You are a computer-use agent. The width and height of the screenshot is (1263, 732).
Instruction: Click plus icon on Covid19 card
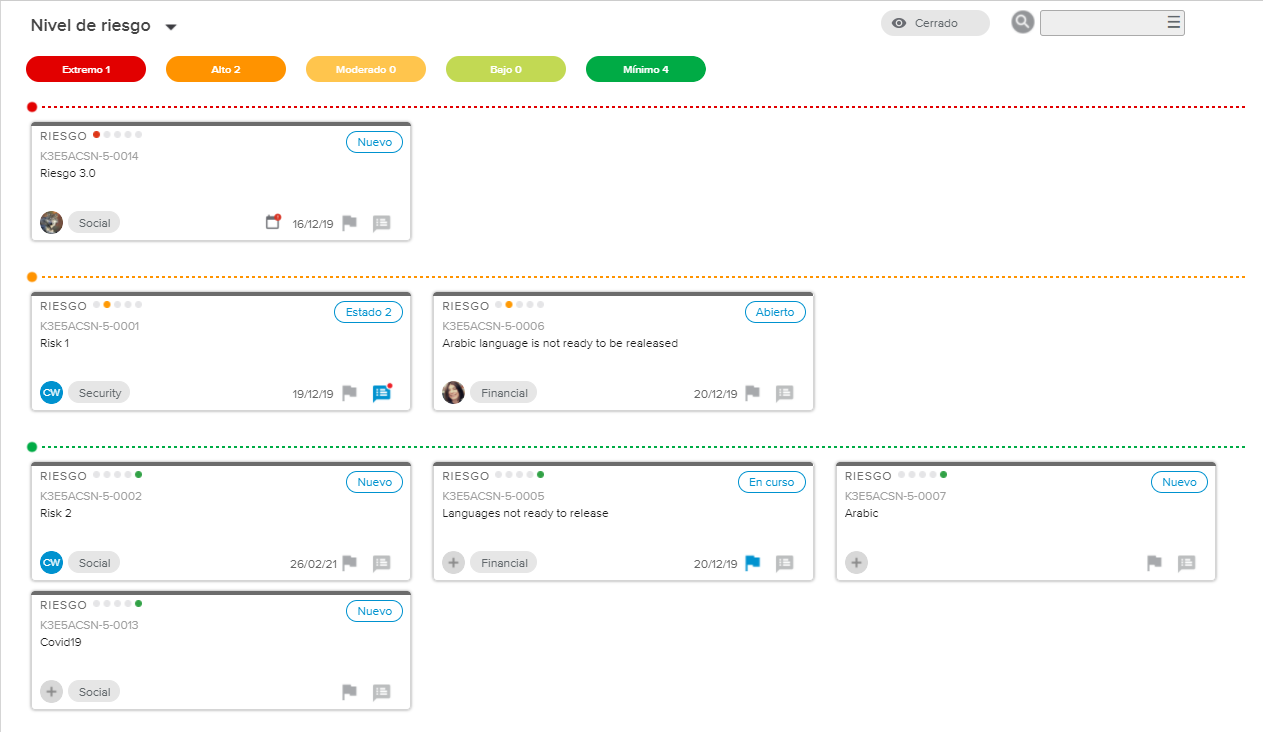(51, 692)
